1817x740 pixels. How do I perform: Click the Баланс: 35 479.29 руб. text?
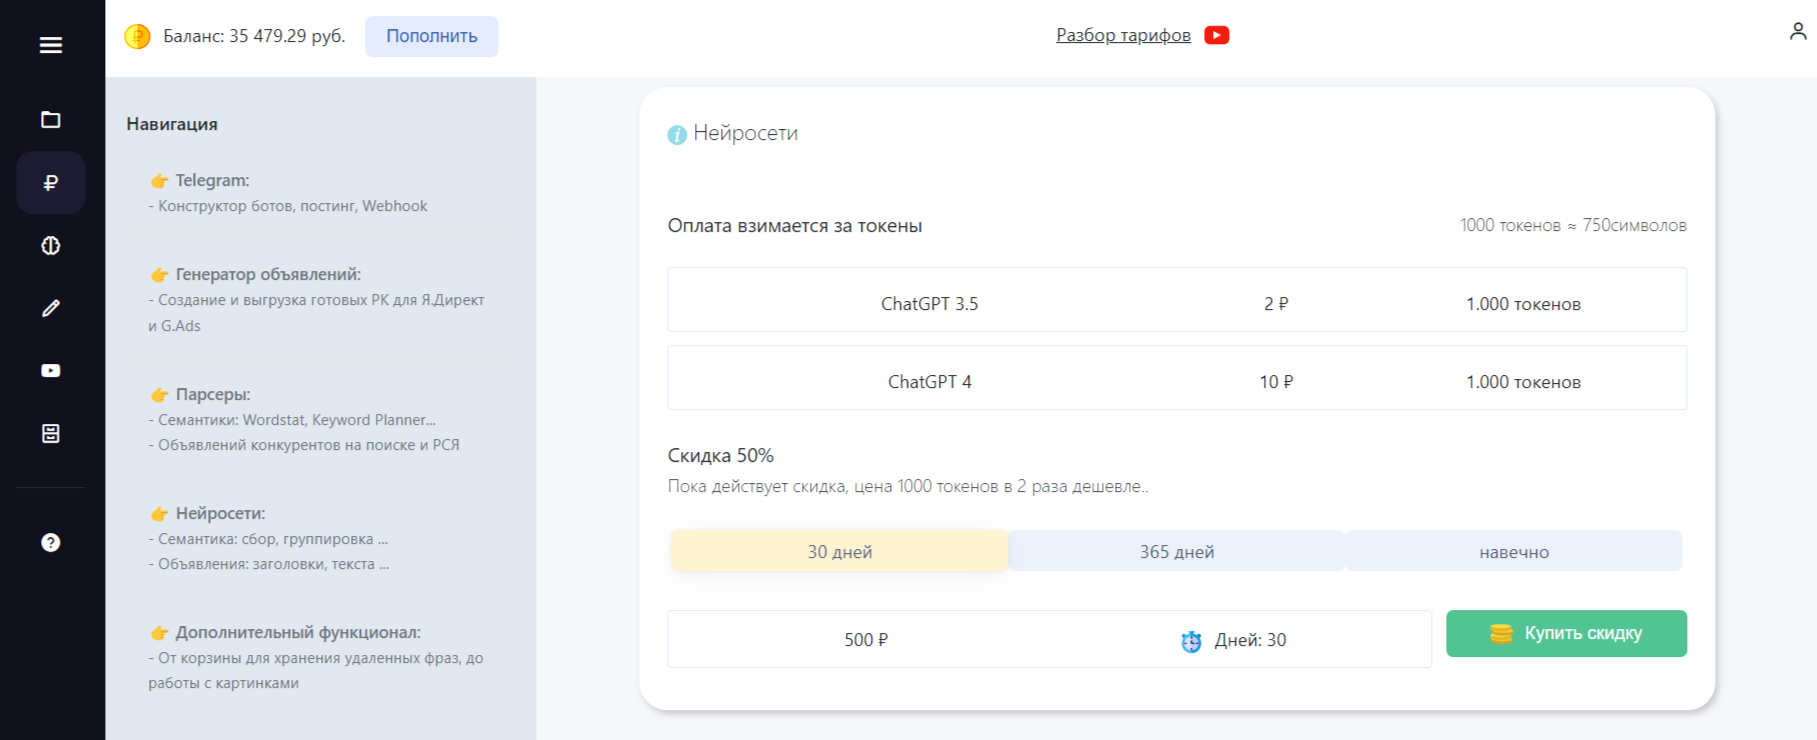pos(254,36)
